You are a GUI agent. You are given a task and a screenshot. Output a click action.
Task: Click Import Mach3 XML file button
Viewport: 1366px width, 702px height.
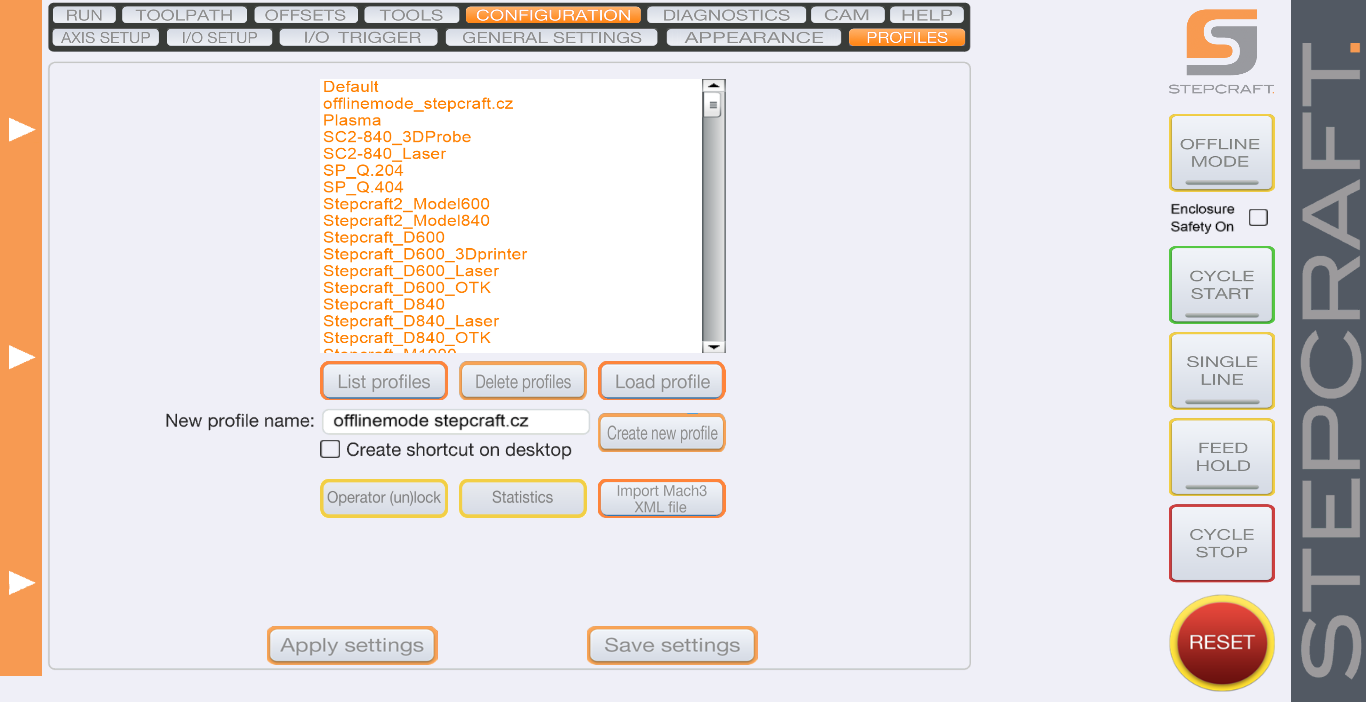pos(661,498)
